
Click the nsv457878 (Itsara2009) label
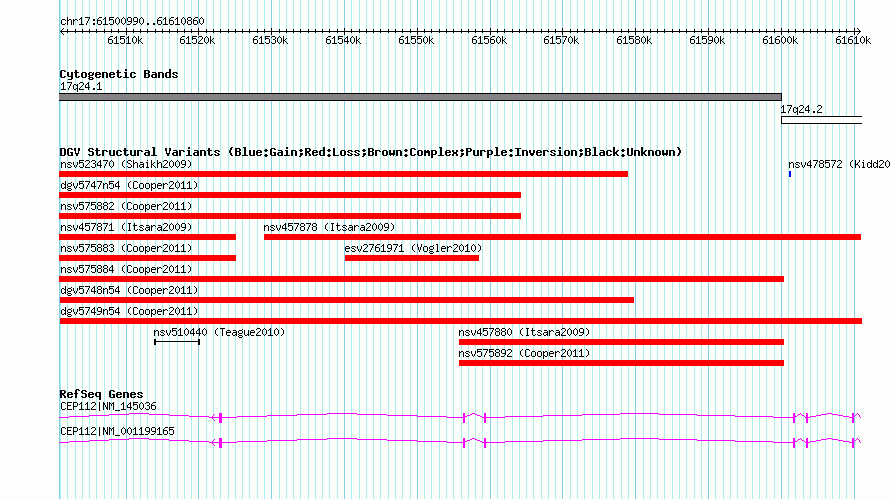click(x=329, y=227)
